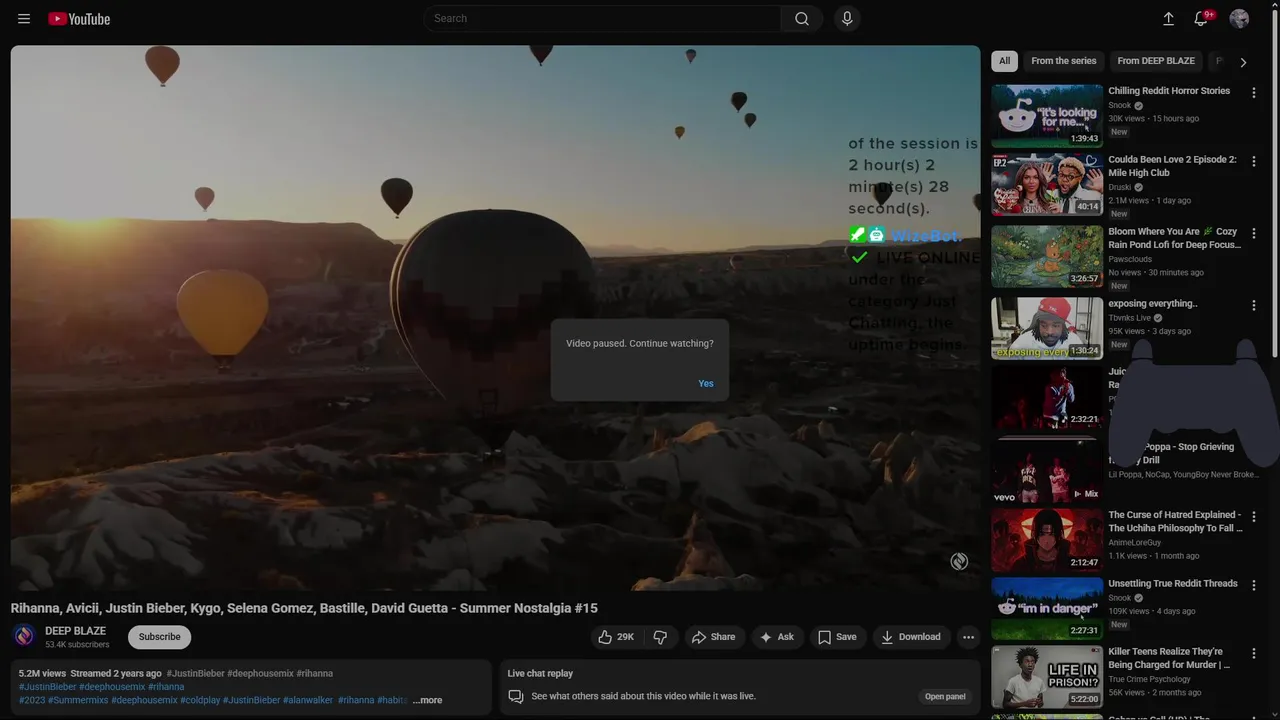The height and width of the screenshot is (720, 1280).
Task: Open Uchiha Philosophy video title
Action: point(1175,521)
